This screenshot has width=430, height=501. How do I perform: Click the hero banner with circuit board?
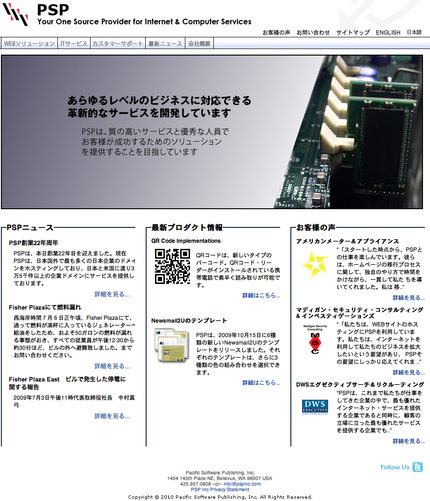click(x=212, y=132)
